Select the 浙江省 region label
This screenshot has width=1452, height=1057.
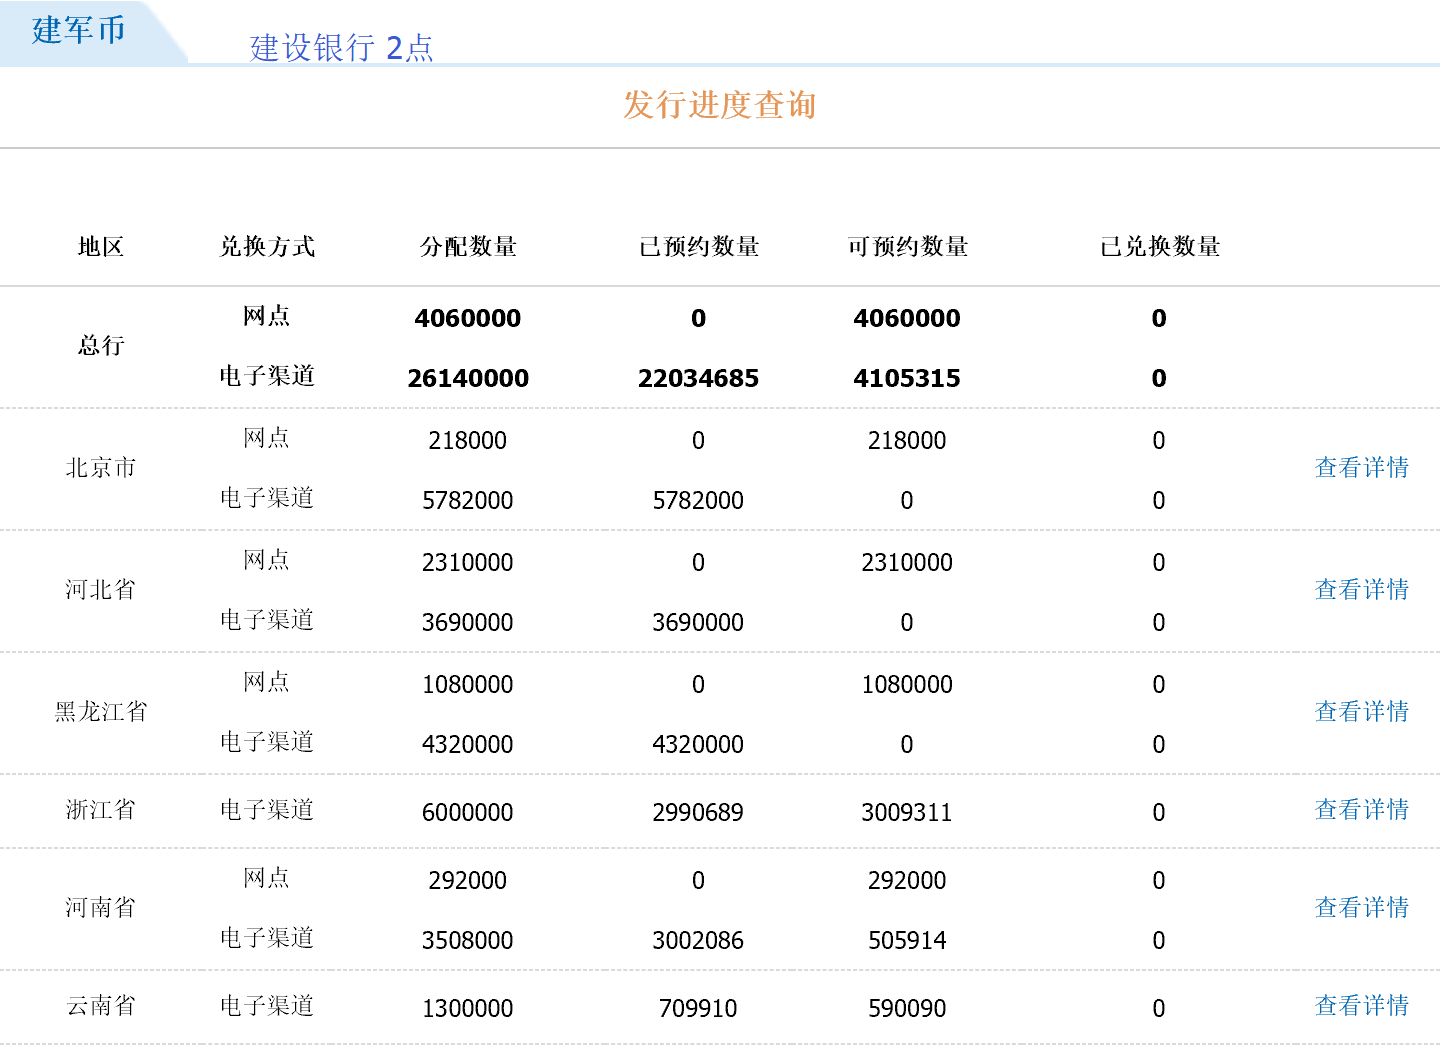(x=101, y=810)
